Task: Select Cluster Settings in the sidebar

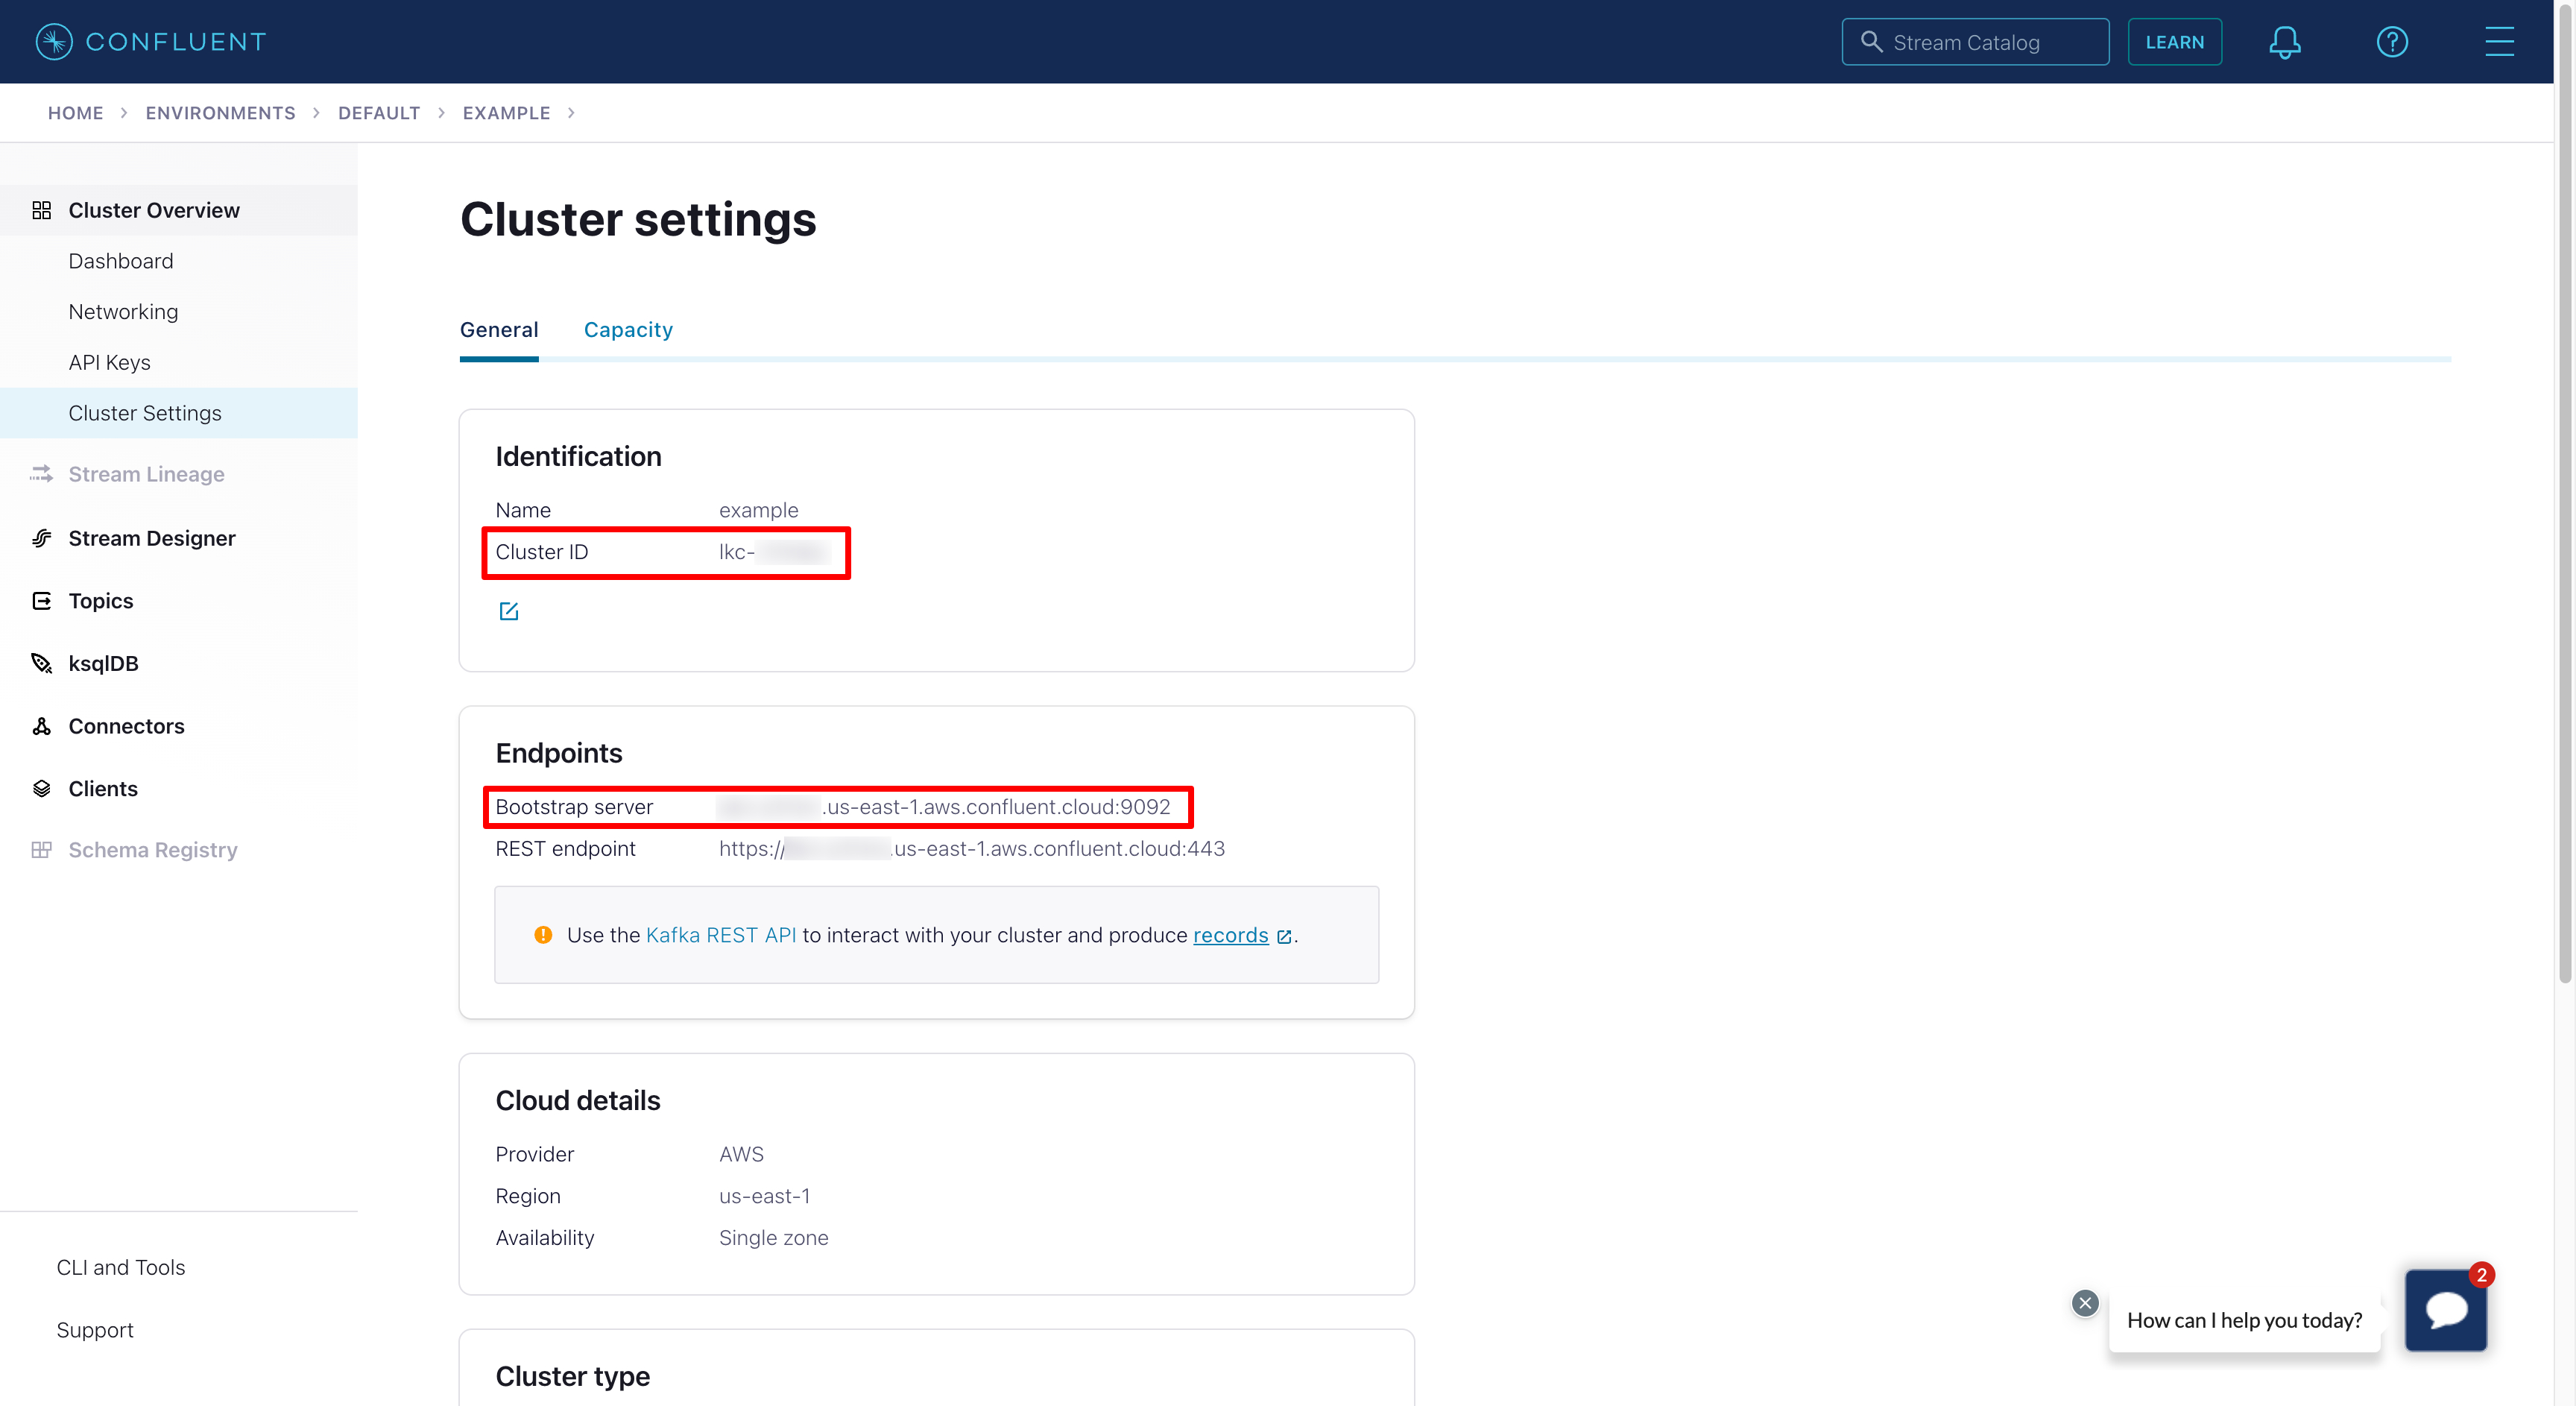Action: coord(179,413)
